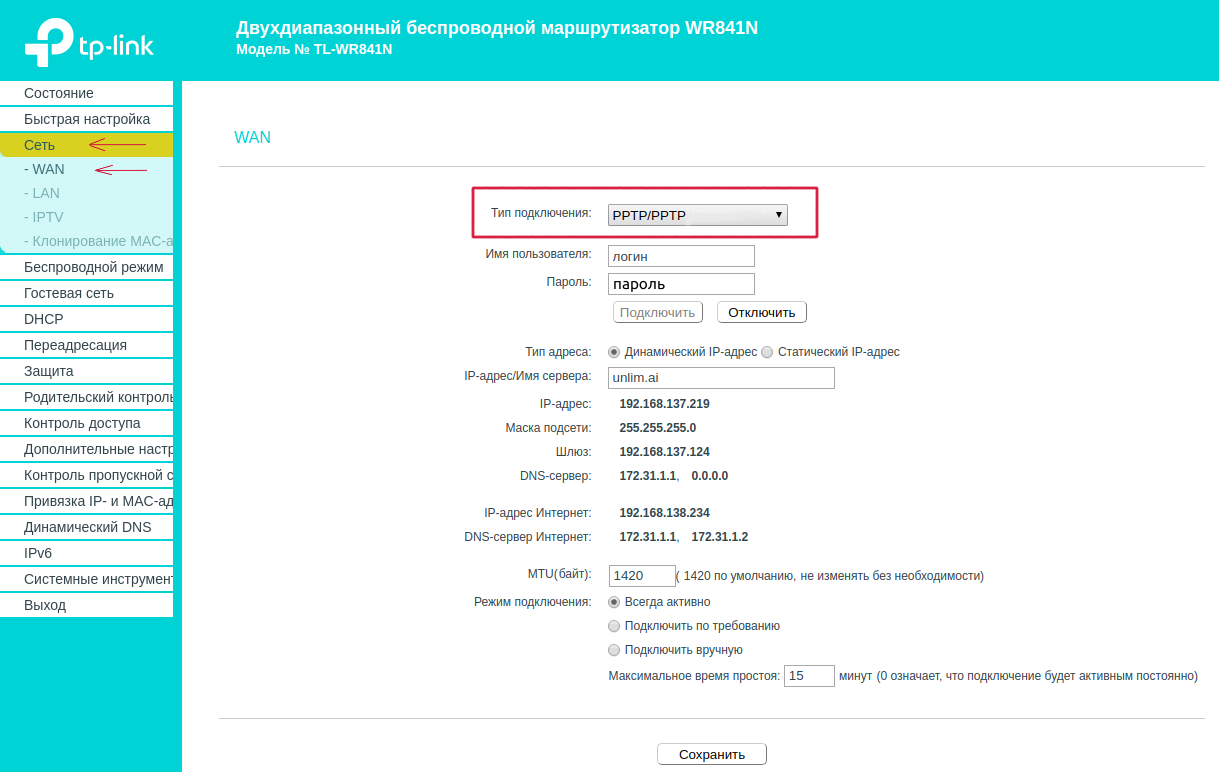Open the connection type PPTP dropdown
The width and height of the screenshot is (1219, 772).
[697, 215]
